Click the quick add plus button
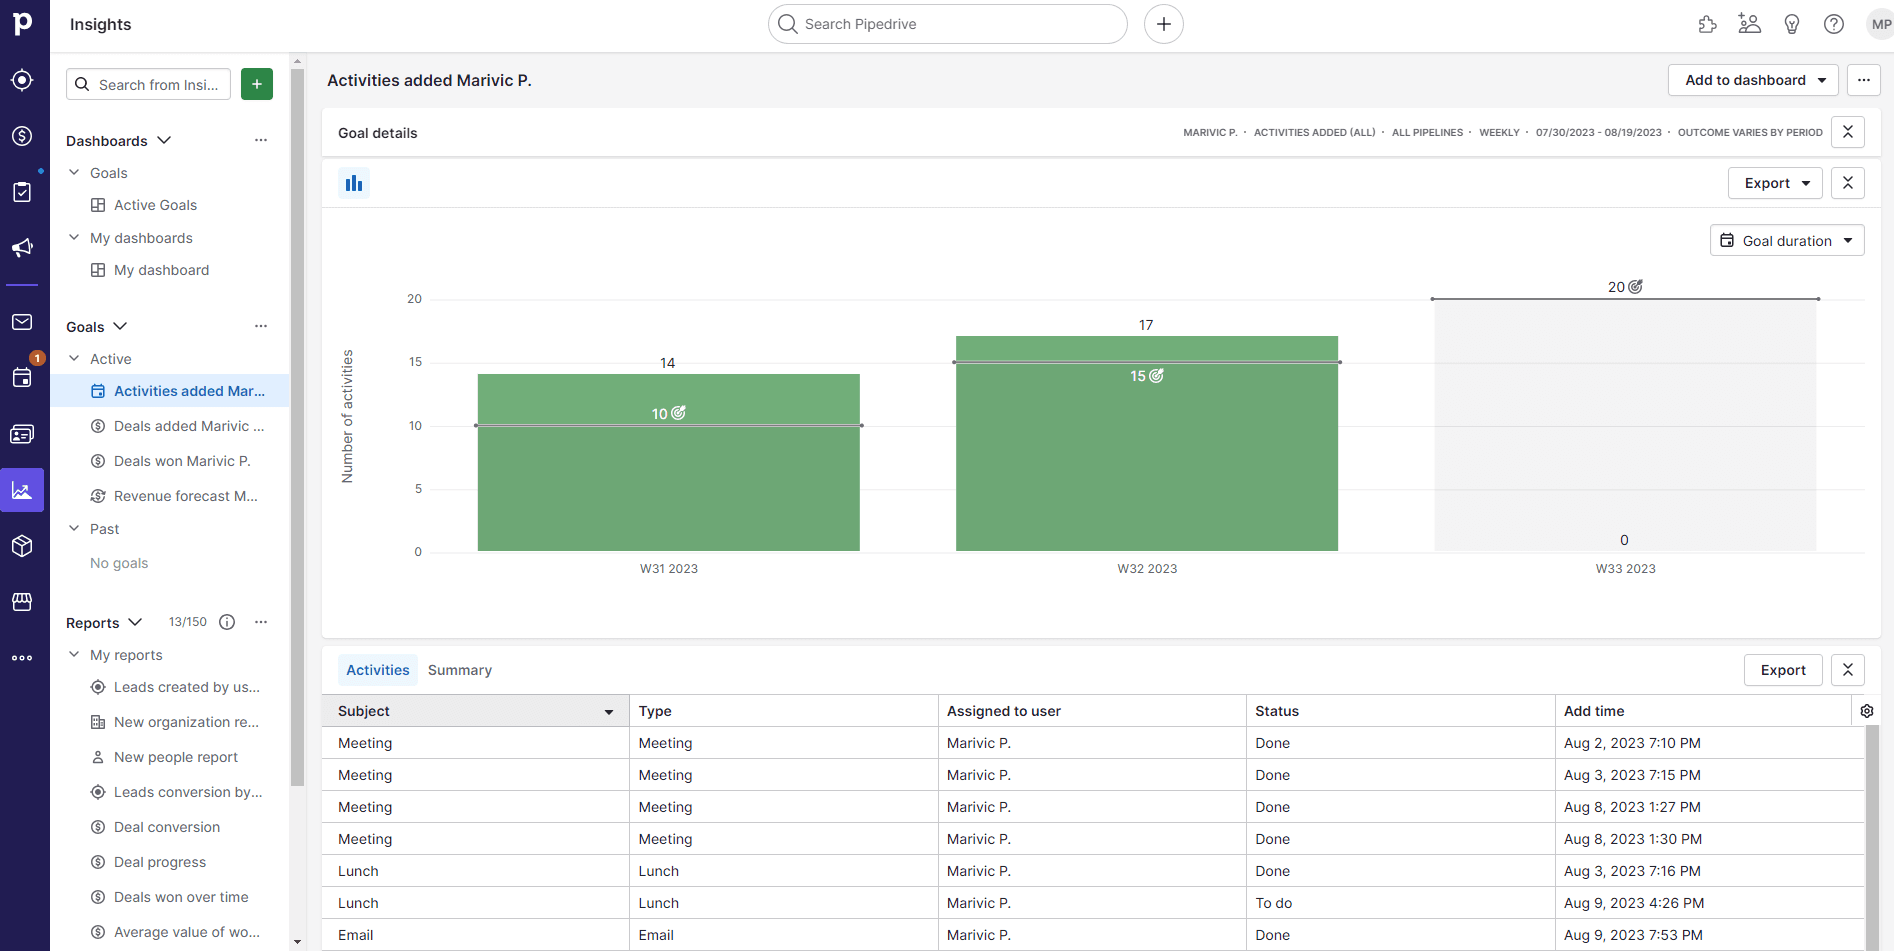 [1164, 24]
